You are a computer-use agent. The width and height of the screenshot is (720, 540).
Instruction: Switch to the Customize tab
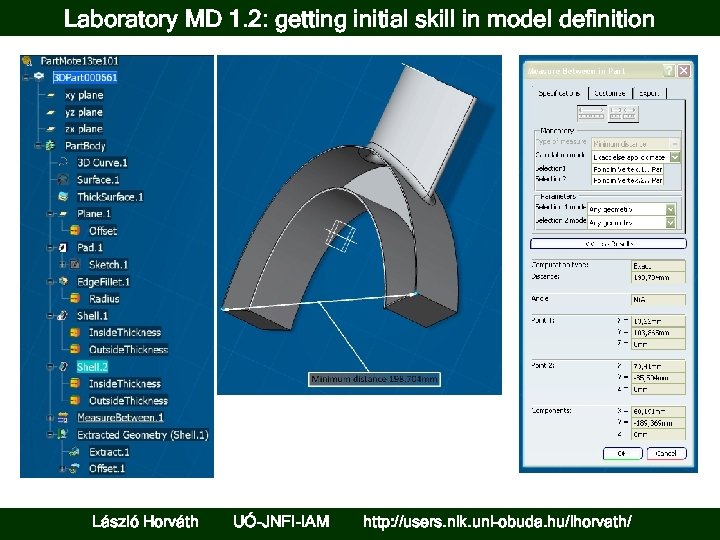(610, 93)
